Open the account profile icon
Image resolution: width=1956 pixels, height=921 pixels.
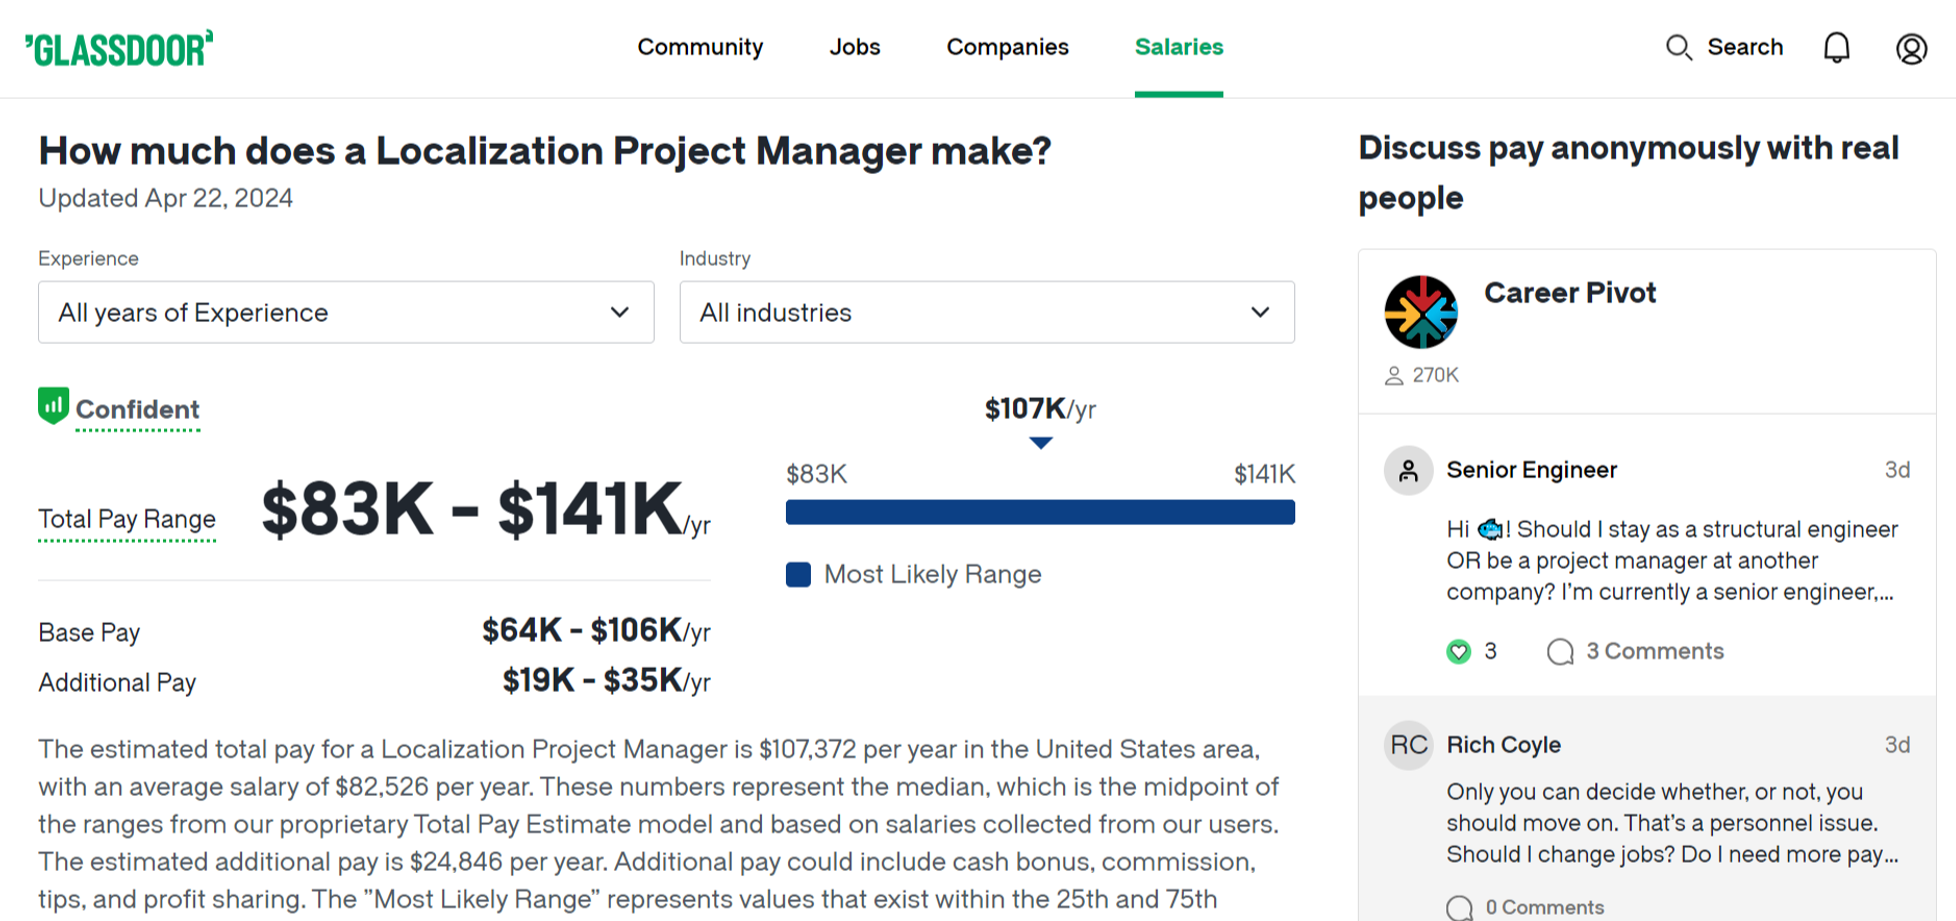(x=1910, y=47)
